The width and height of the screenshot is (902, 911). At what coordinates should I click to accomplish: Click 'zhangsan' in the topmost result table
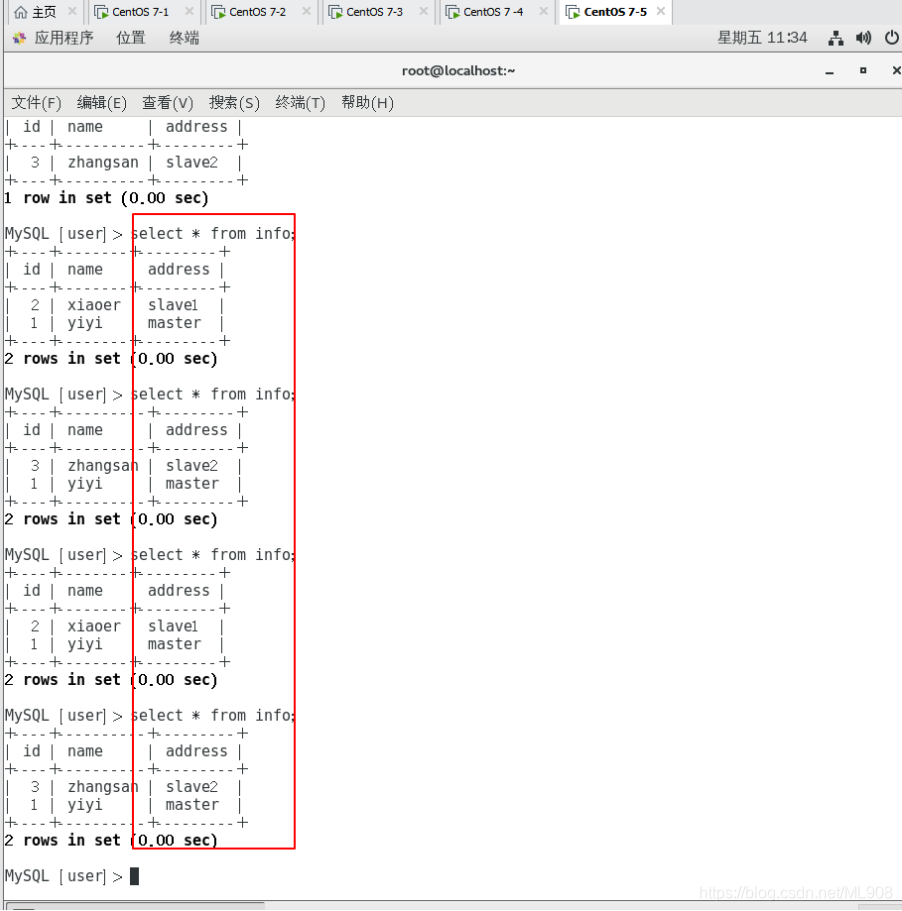point(103,163)
